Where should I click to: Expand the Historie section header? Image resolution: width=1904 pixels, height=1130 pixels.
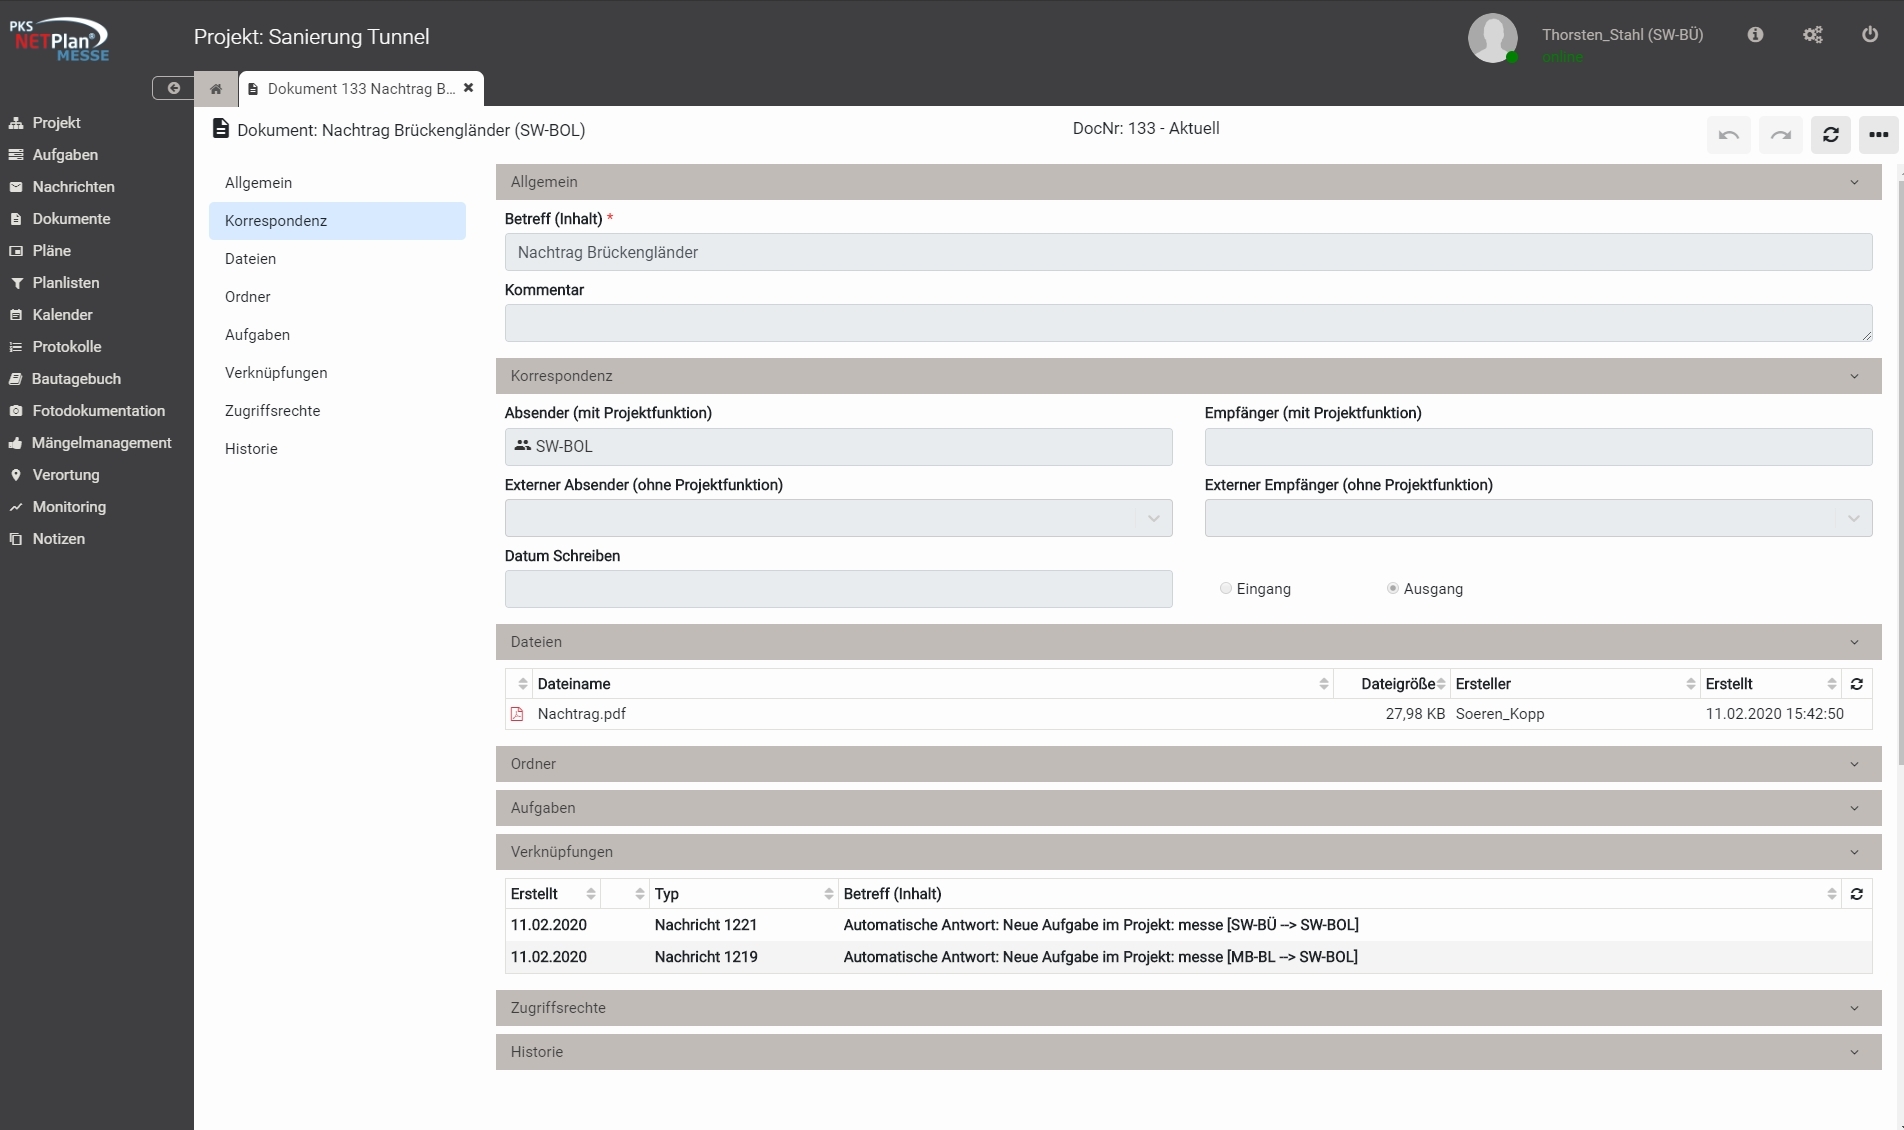(x=1188, y=1052)
